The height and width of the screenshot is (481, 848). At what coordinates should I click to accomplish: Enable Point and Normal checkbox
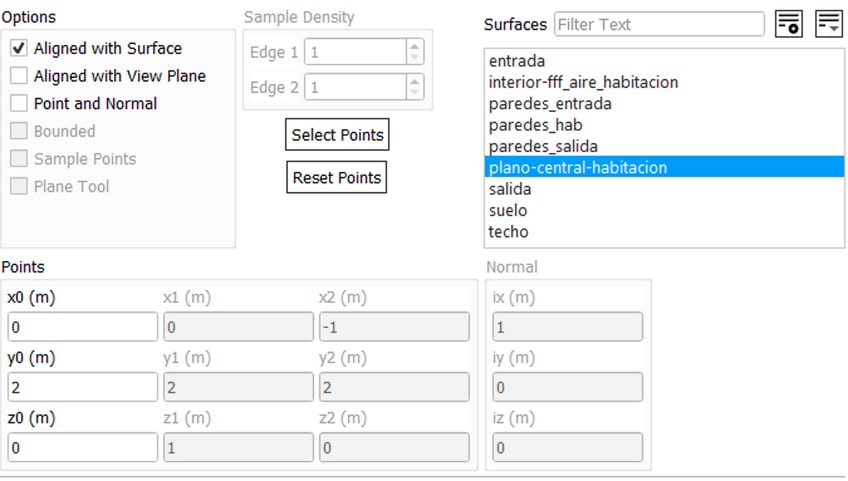point(19,103)
